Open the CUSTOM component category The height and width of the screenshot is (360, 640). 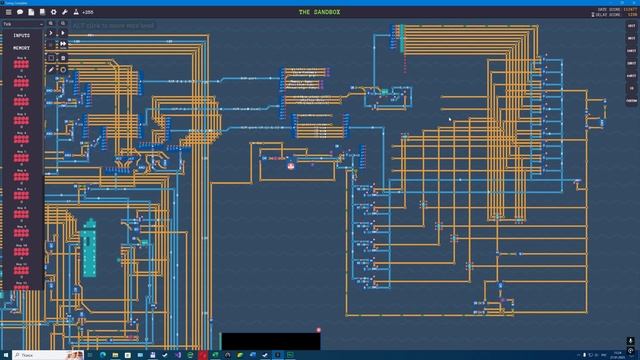[x=631, y=101]
